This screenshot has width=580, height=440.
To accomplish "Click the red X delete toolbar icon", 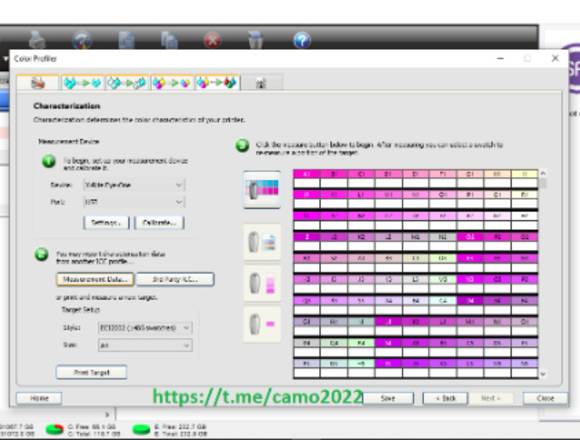I will point(212,40).
